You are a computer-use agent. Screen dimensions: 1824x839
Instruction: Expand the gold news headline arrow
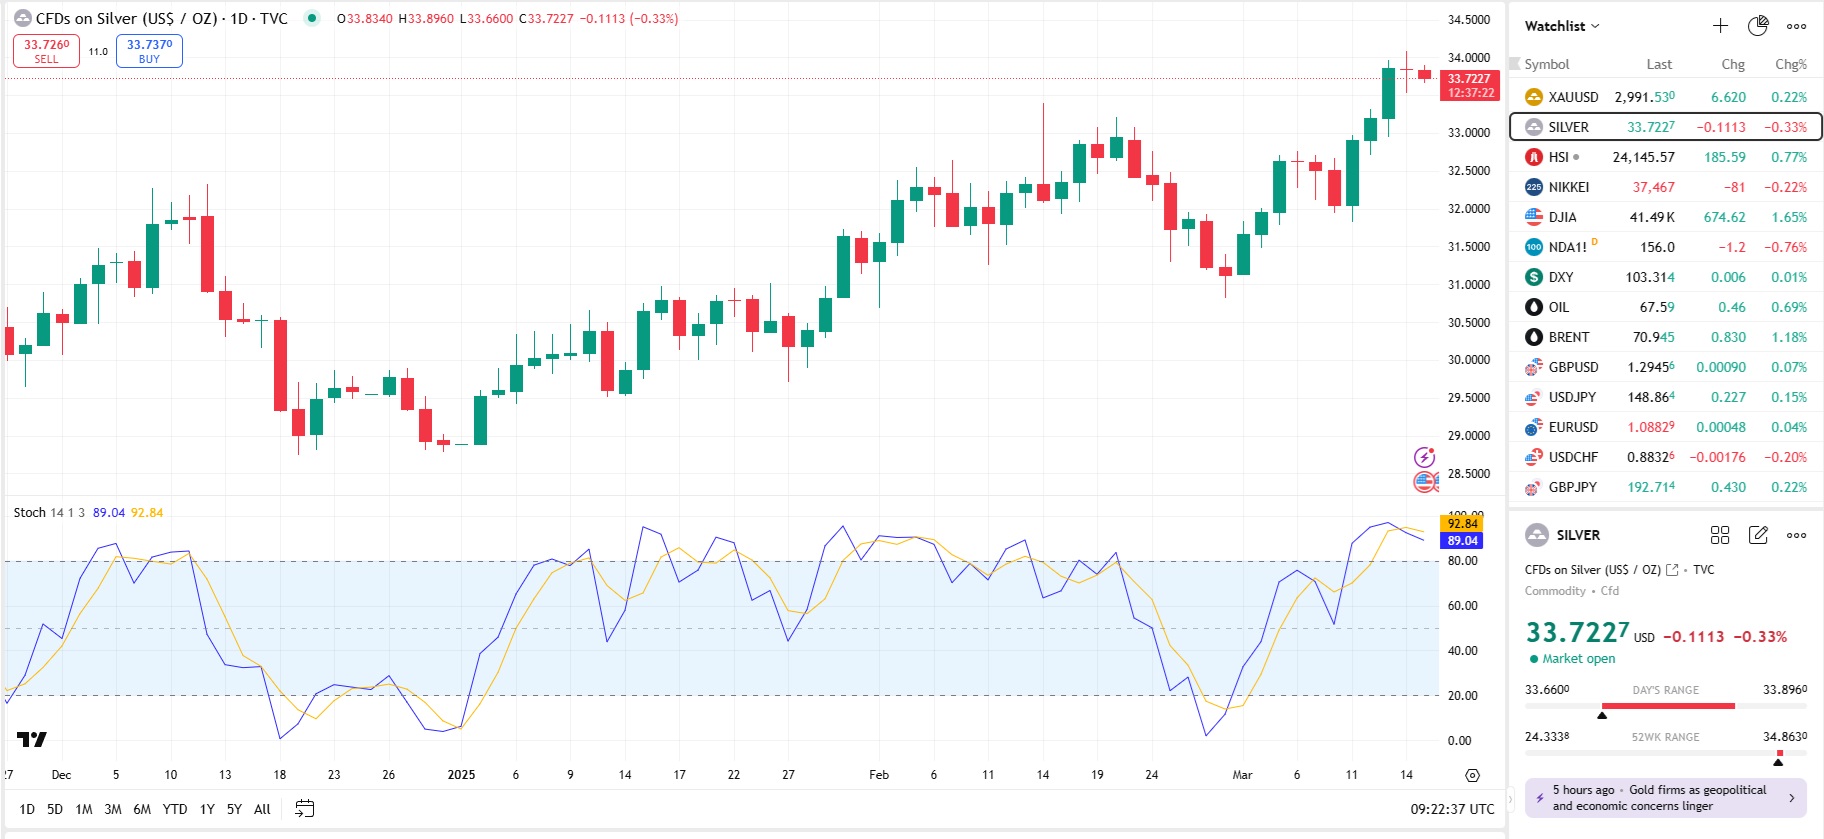pyautogui.click(x=1791, y=798)
